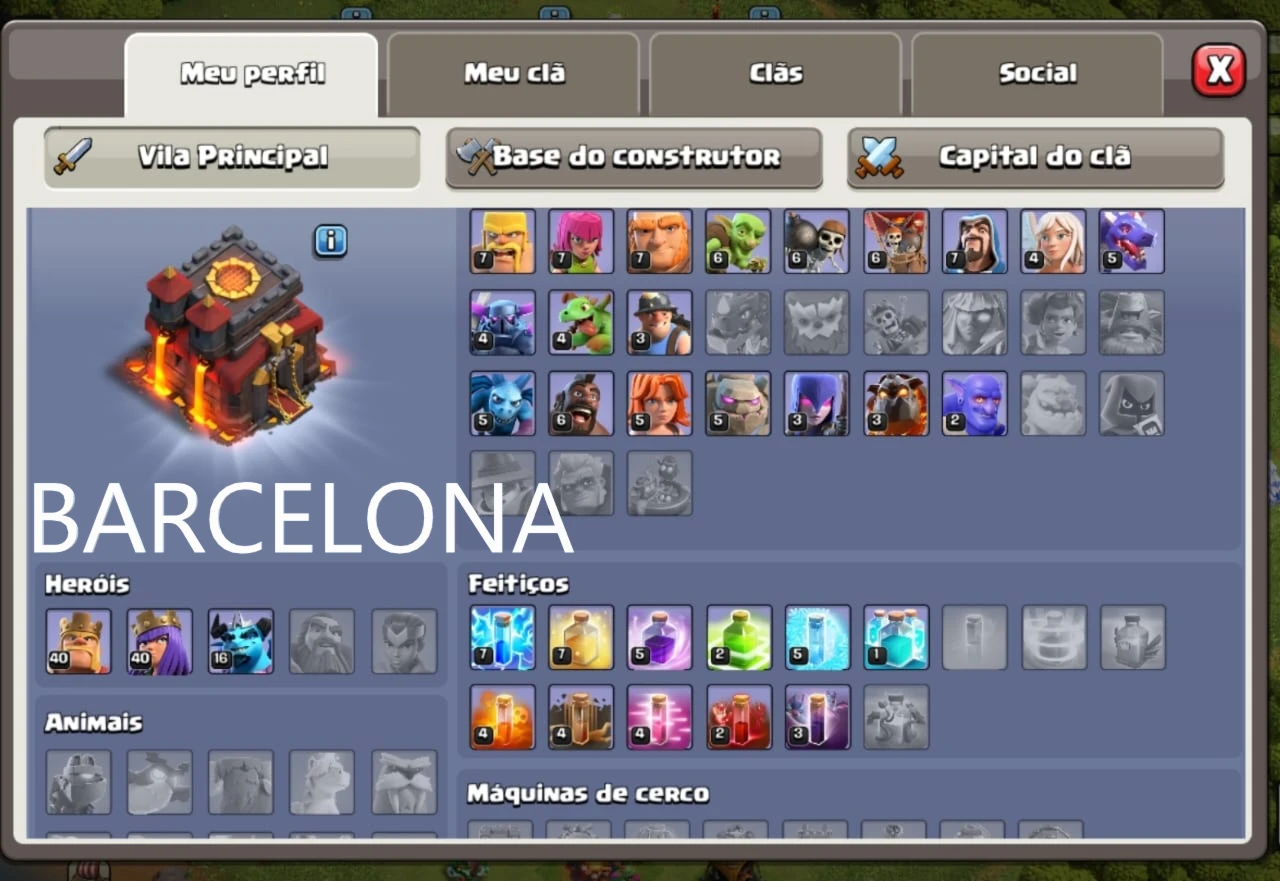1280x881 pixels.
Task: Switch to Base do construtor view
Action: 634,157
